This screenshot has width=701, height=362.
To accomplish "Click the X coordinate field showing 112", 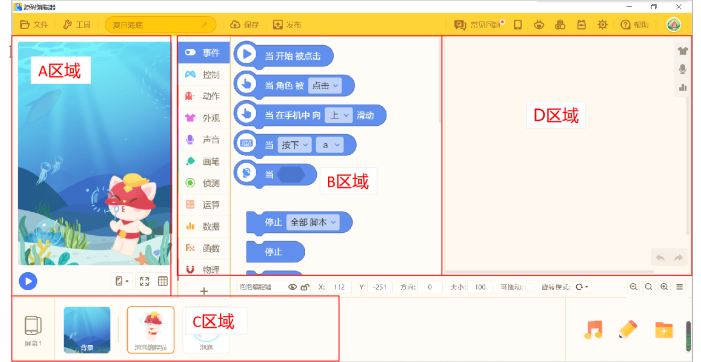I will coord(339,287).
